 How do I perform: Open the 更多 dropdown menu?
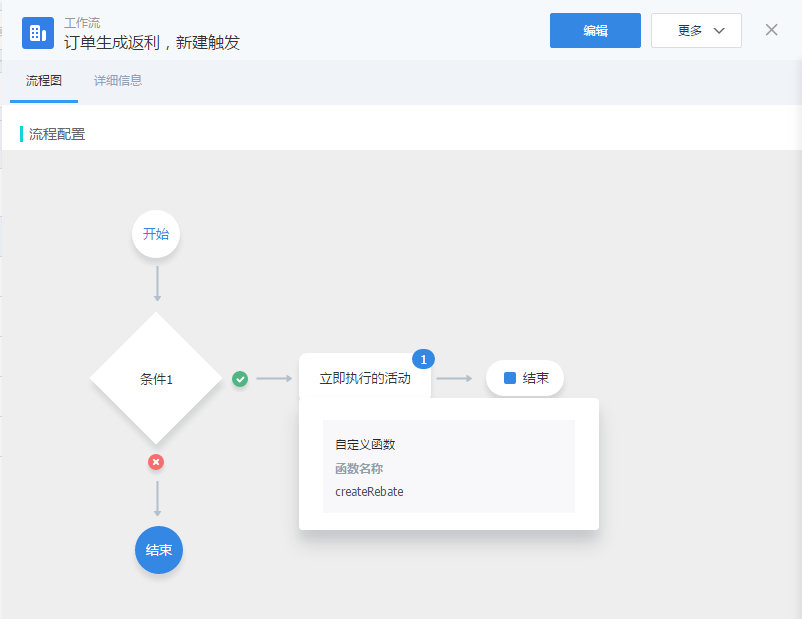tap(696, 30)
